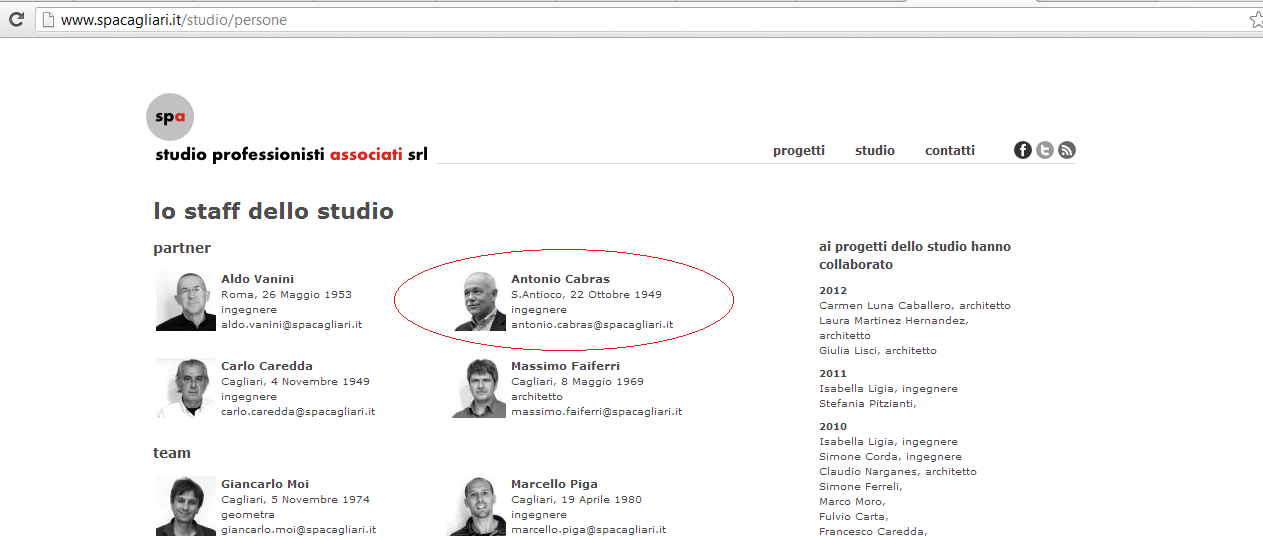This screenshot has height=540, width=1263.
Task: Click 'Marco Moro' entry
Action: click(x=851, y=502)
